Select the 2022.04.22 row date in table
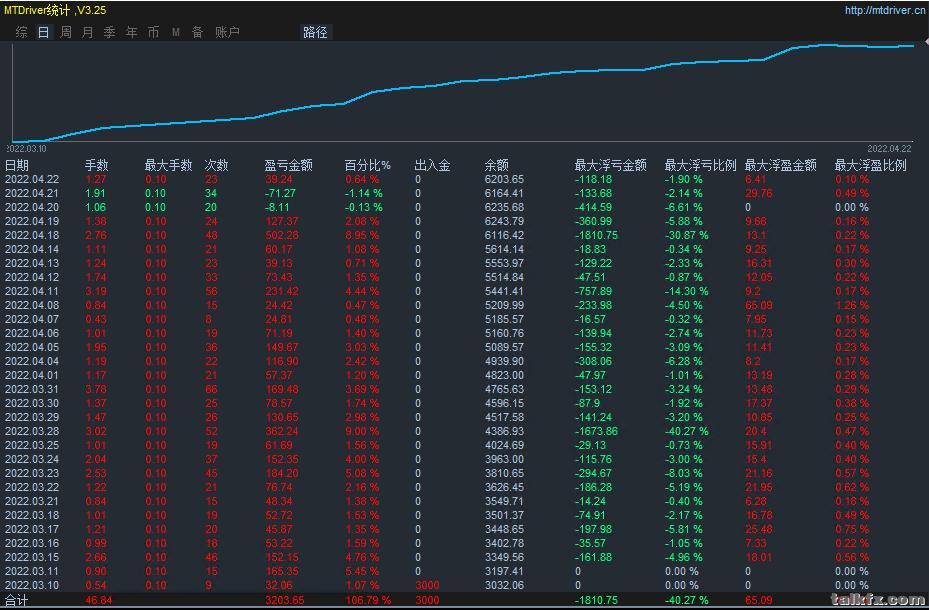929x610 pixels. (32, 179)
